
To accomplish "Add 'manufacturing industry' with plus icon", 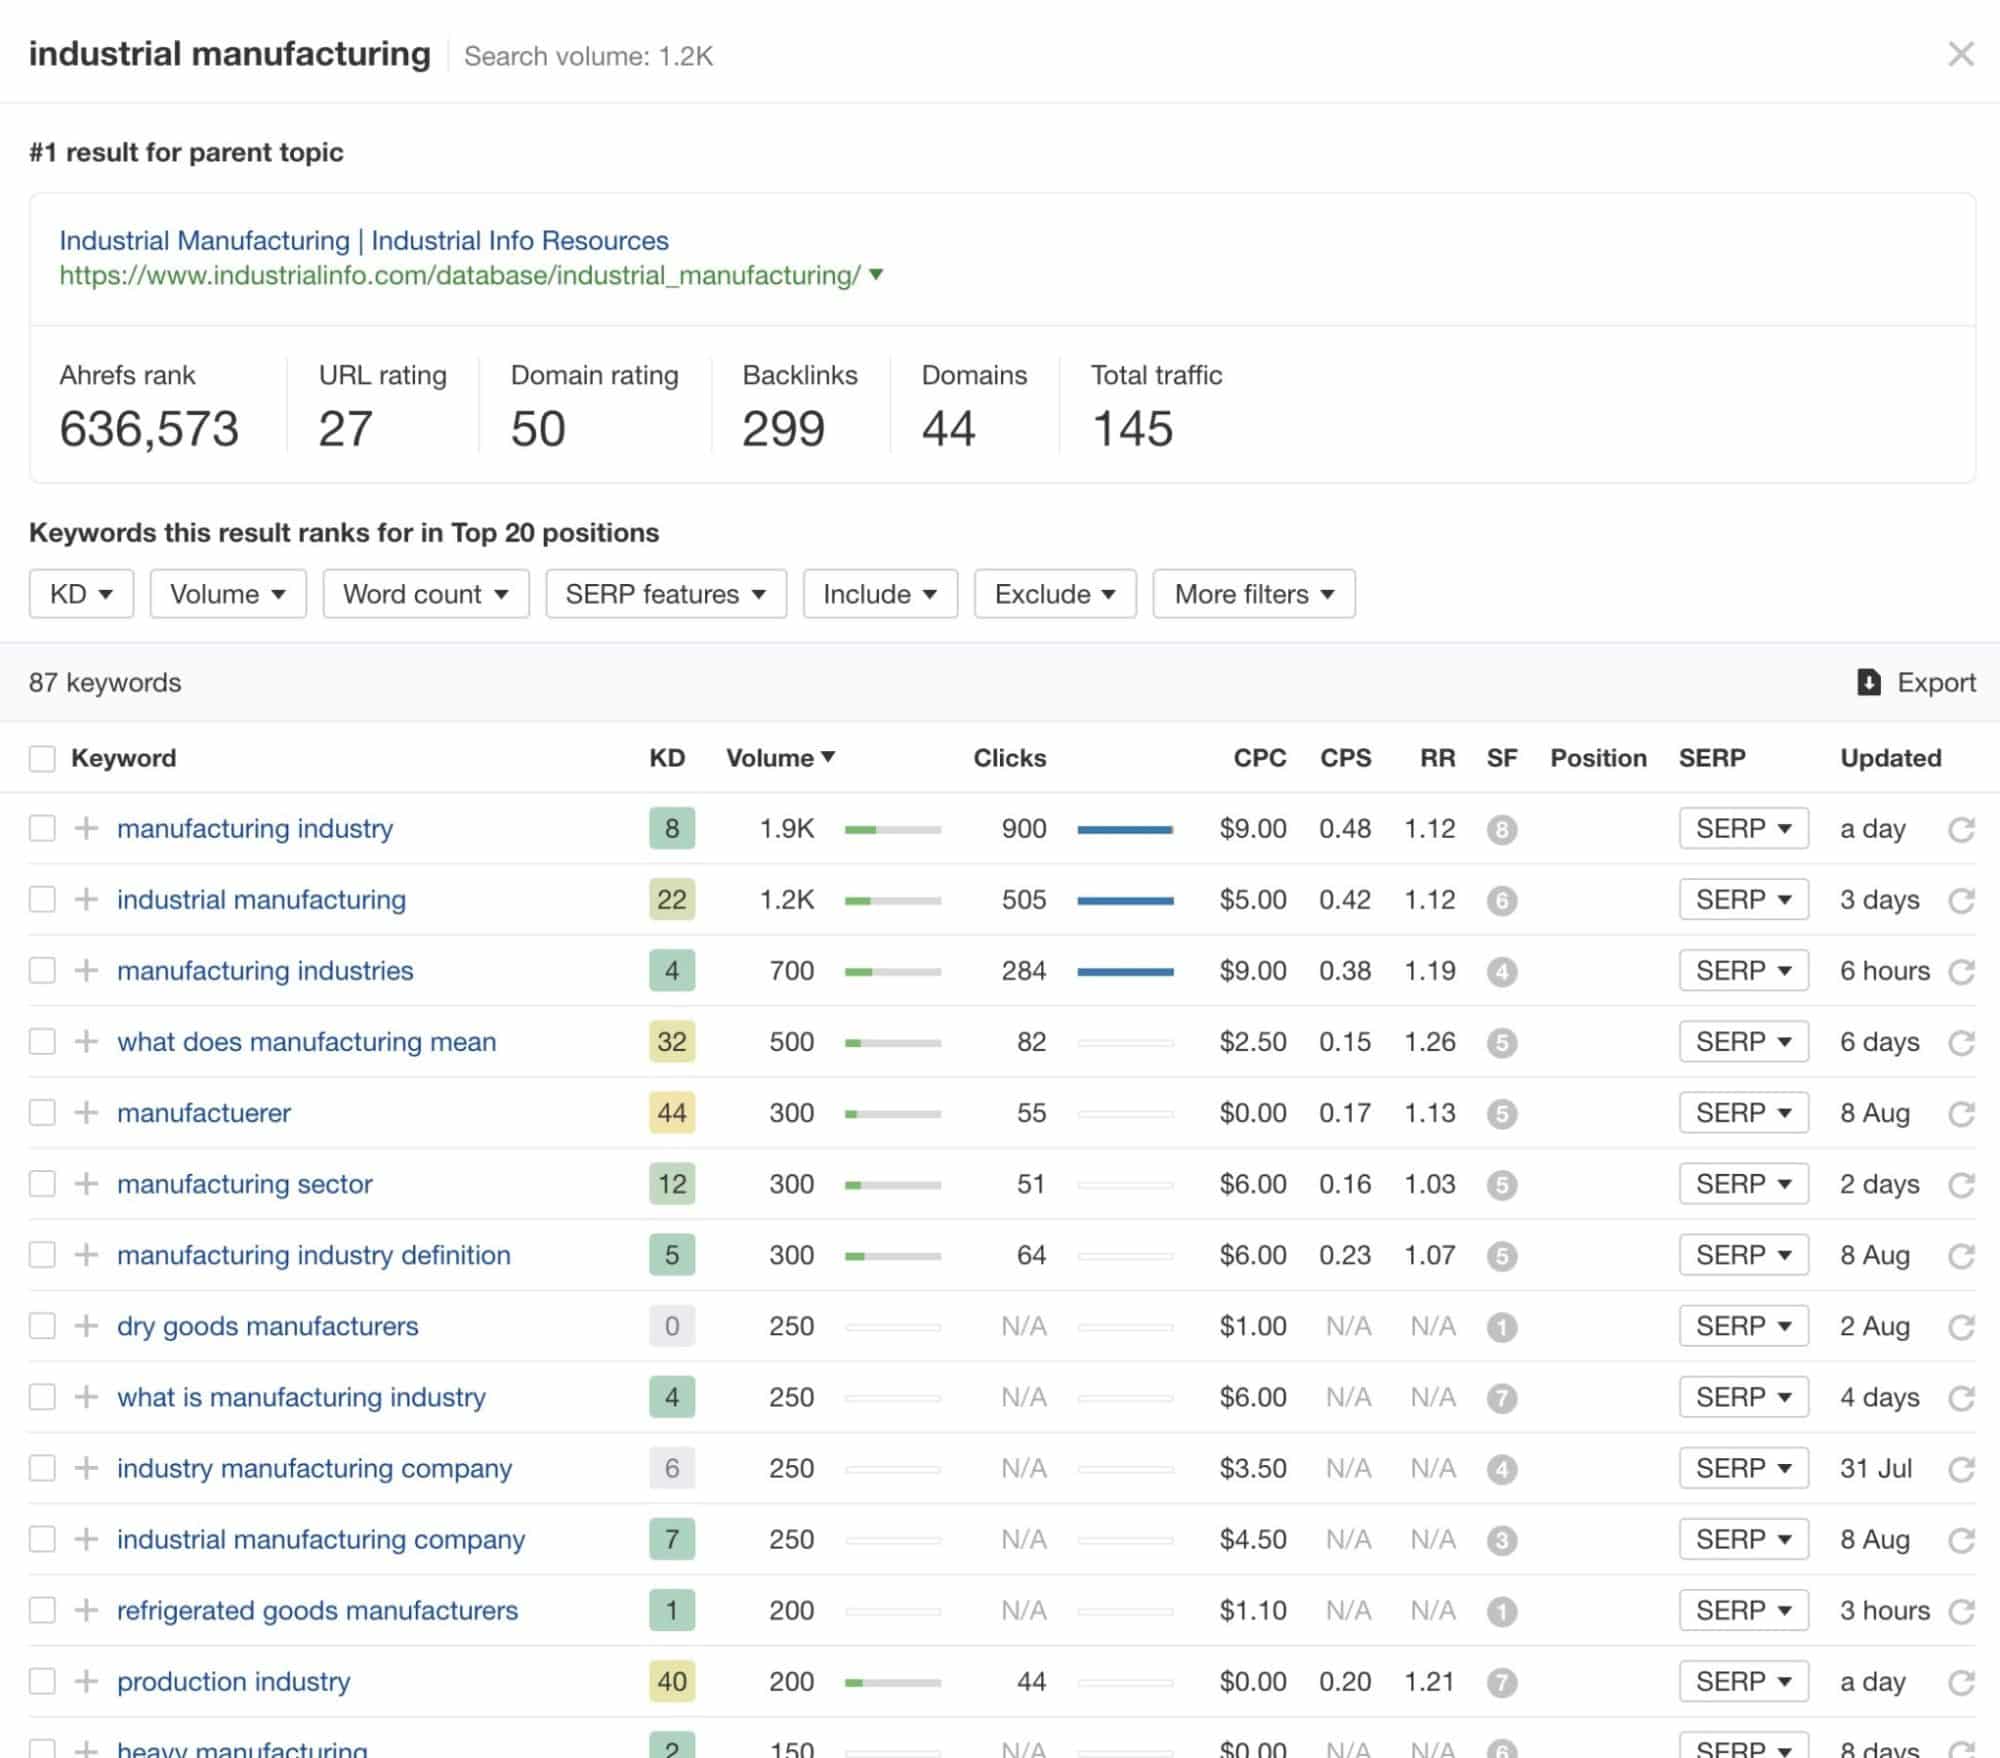I will (87, 828).
